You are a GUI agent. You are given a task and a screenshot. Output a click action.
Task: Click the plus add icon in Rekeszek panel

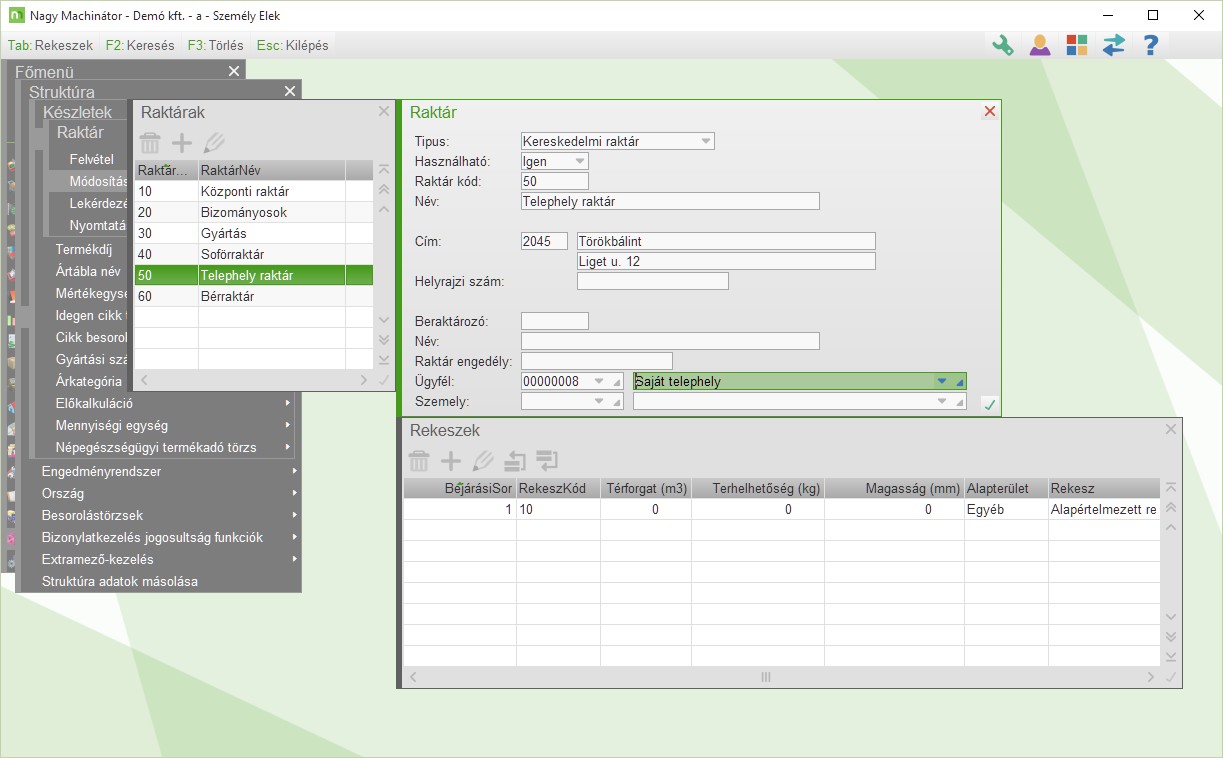click(451, 461)
